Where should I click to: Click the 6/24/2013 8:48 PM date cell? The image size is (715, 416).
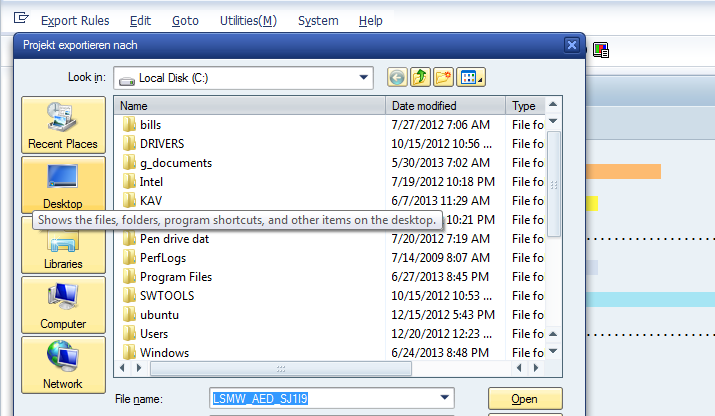(440, 353)
